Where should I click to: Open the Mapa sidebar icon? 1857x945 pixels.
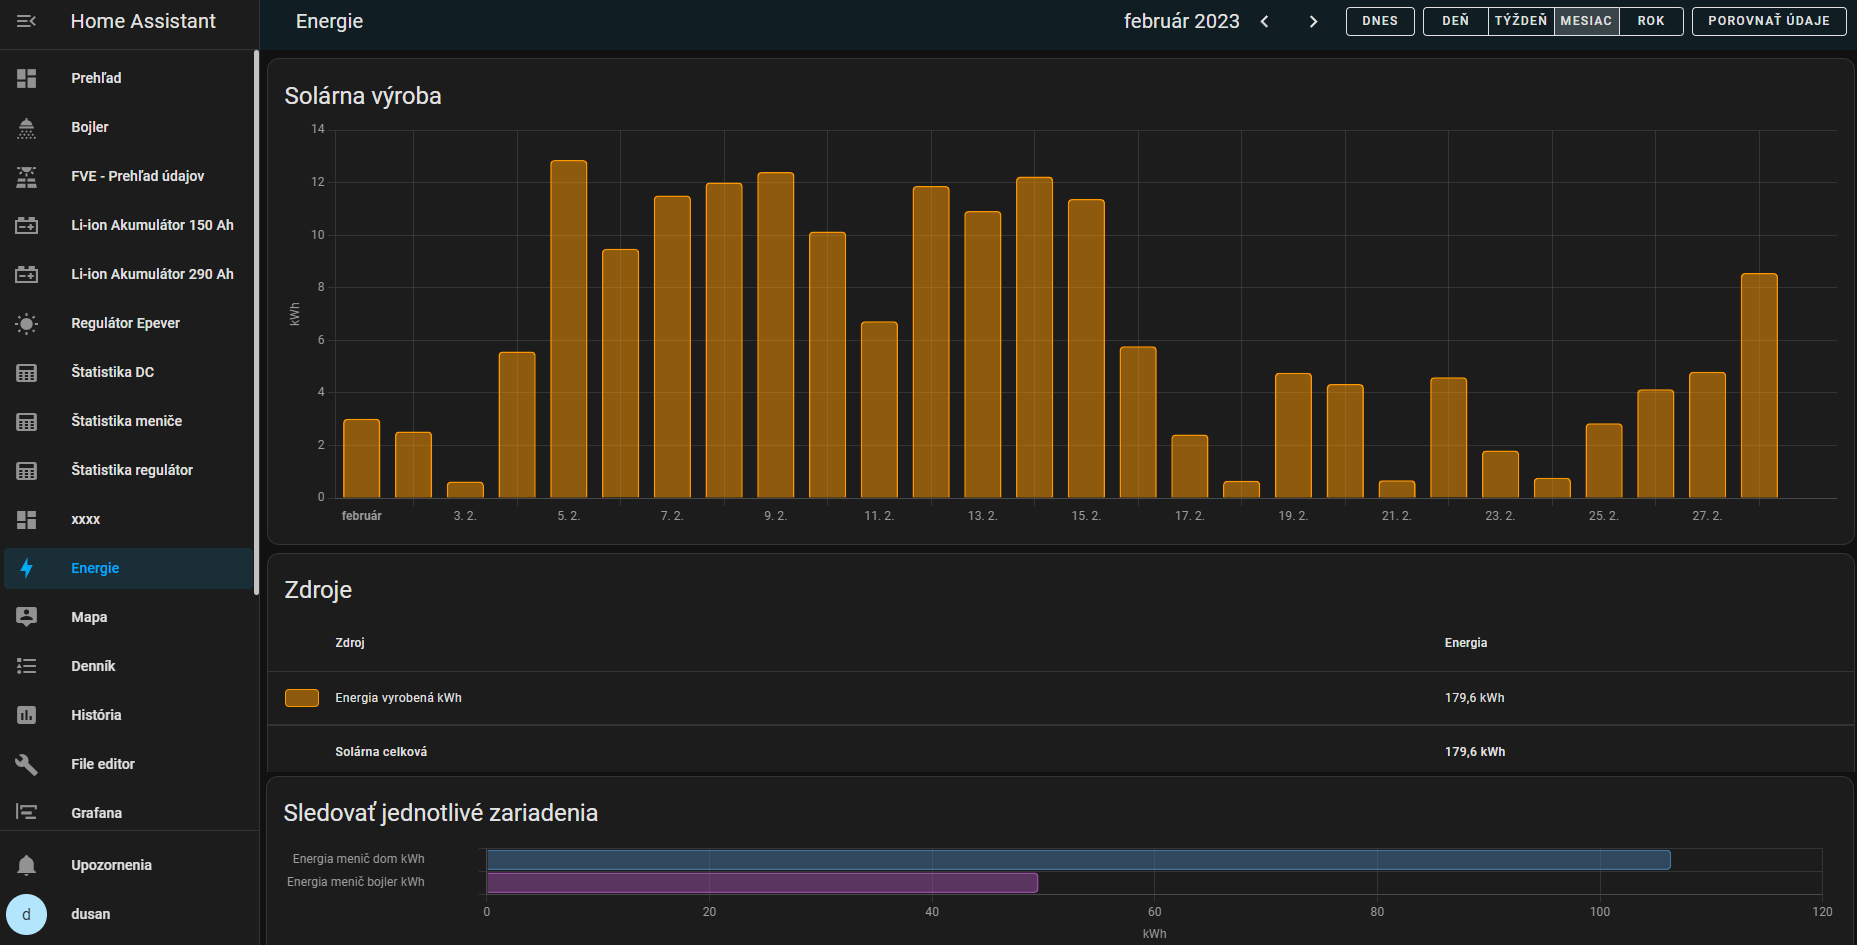27,617
